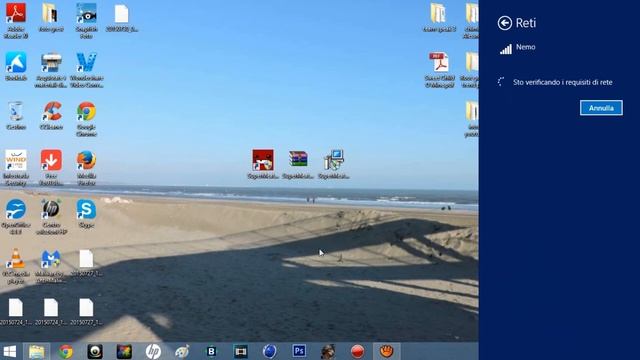Go back using the Reti arrow
The image size is (640, 360).
pyautogui.click(x=504, y=23)
